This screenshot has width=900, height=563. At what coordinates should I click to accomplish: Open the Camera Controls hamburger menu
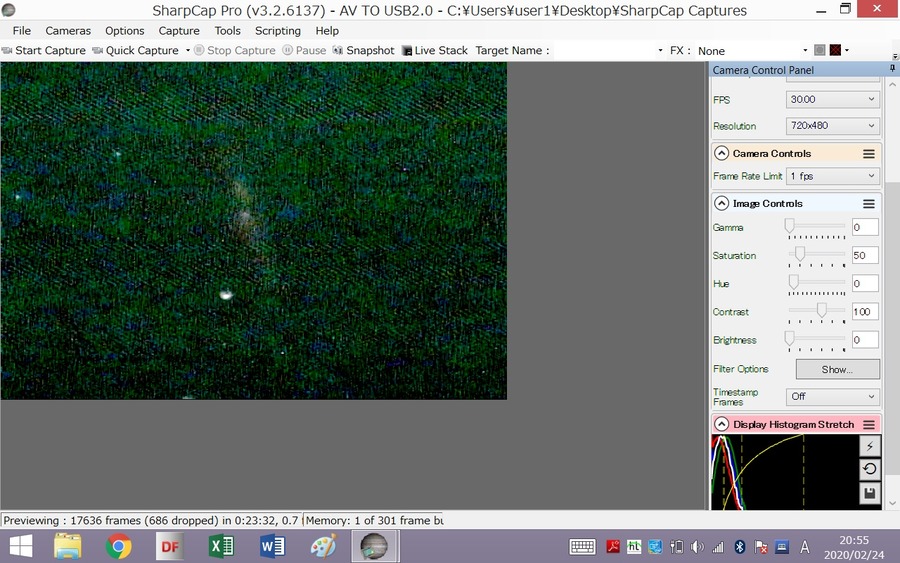click(x=869, y=154)
